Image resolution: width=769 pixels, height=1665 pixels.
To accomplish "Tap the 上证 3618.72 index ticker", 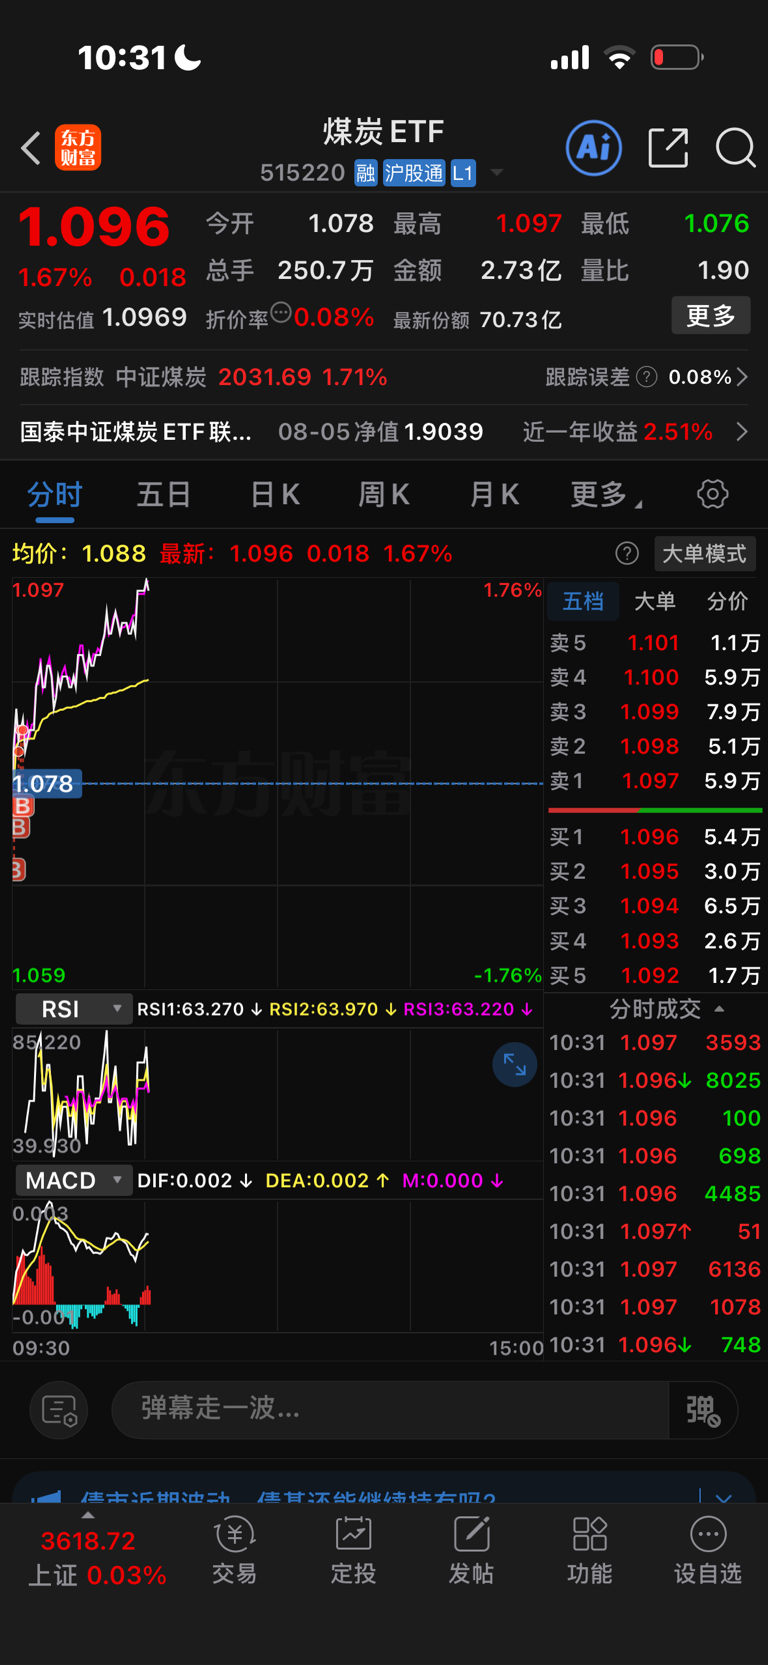I will pos(96,1557).
